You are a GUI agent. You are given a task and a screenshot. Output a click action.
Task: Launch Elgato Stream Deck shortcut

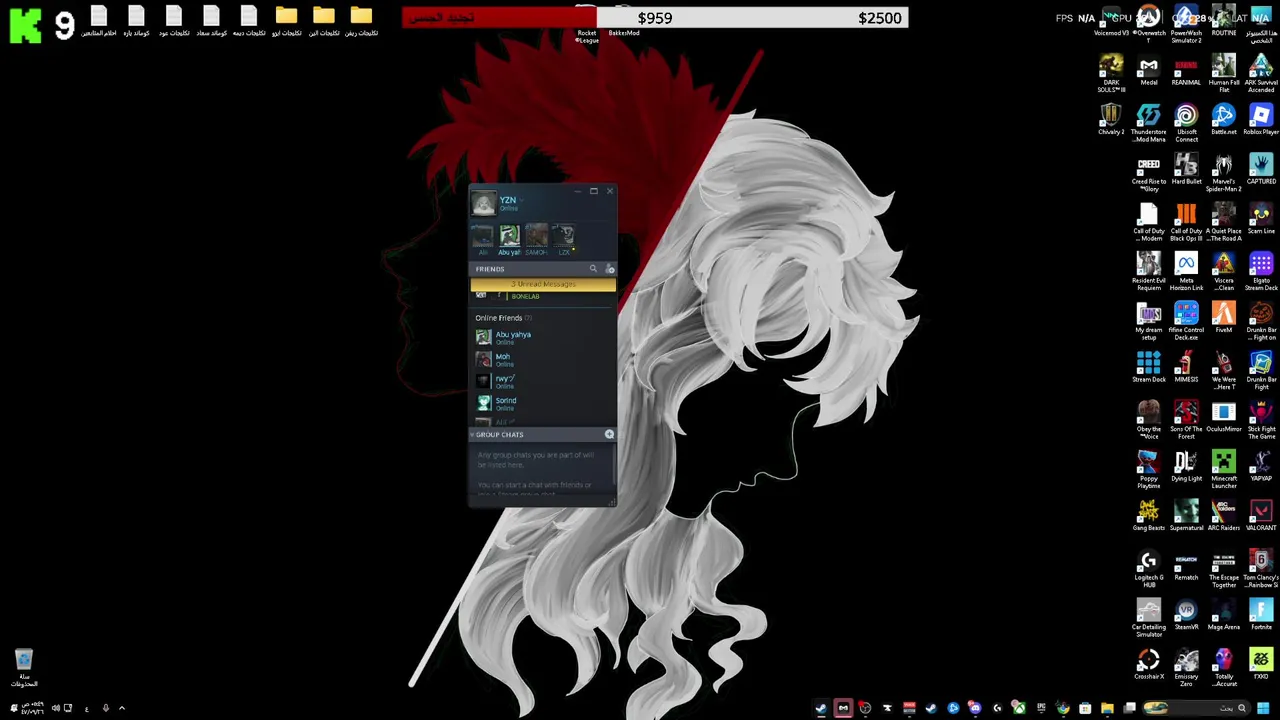(x=1261, y=272)
